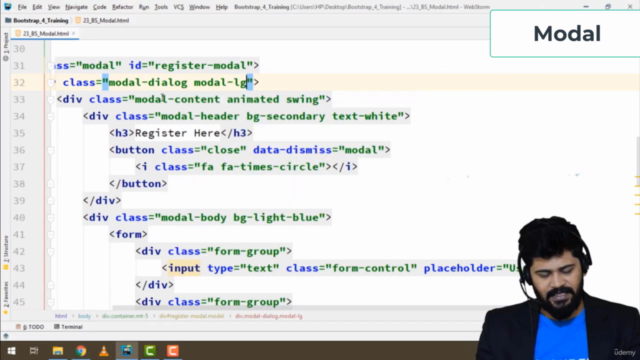Open the Tools menu
Viewport: 640px width, 360px height.
pyautogui.click(x=161, y=7)
